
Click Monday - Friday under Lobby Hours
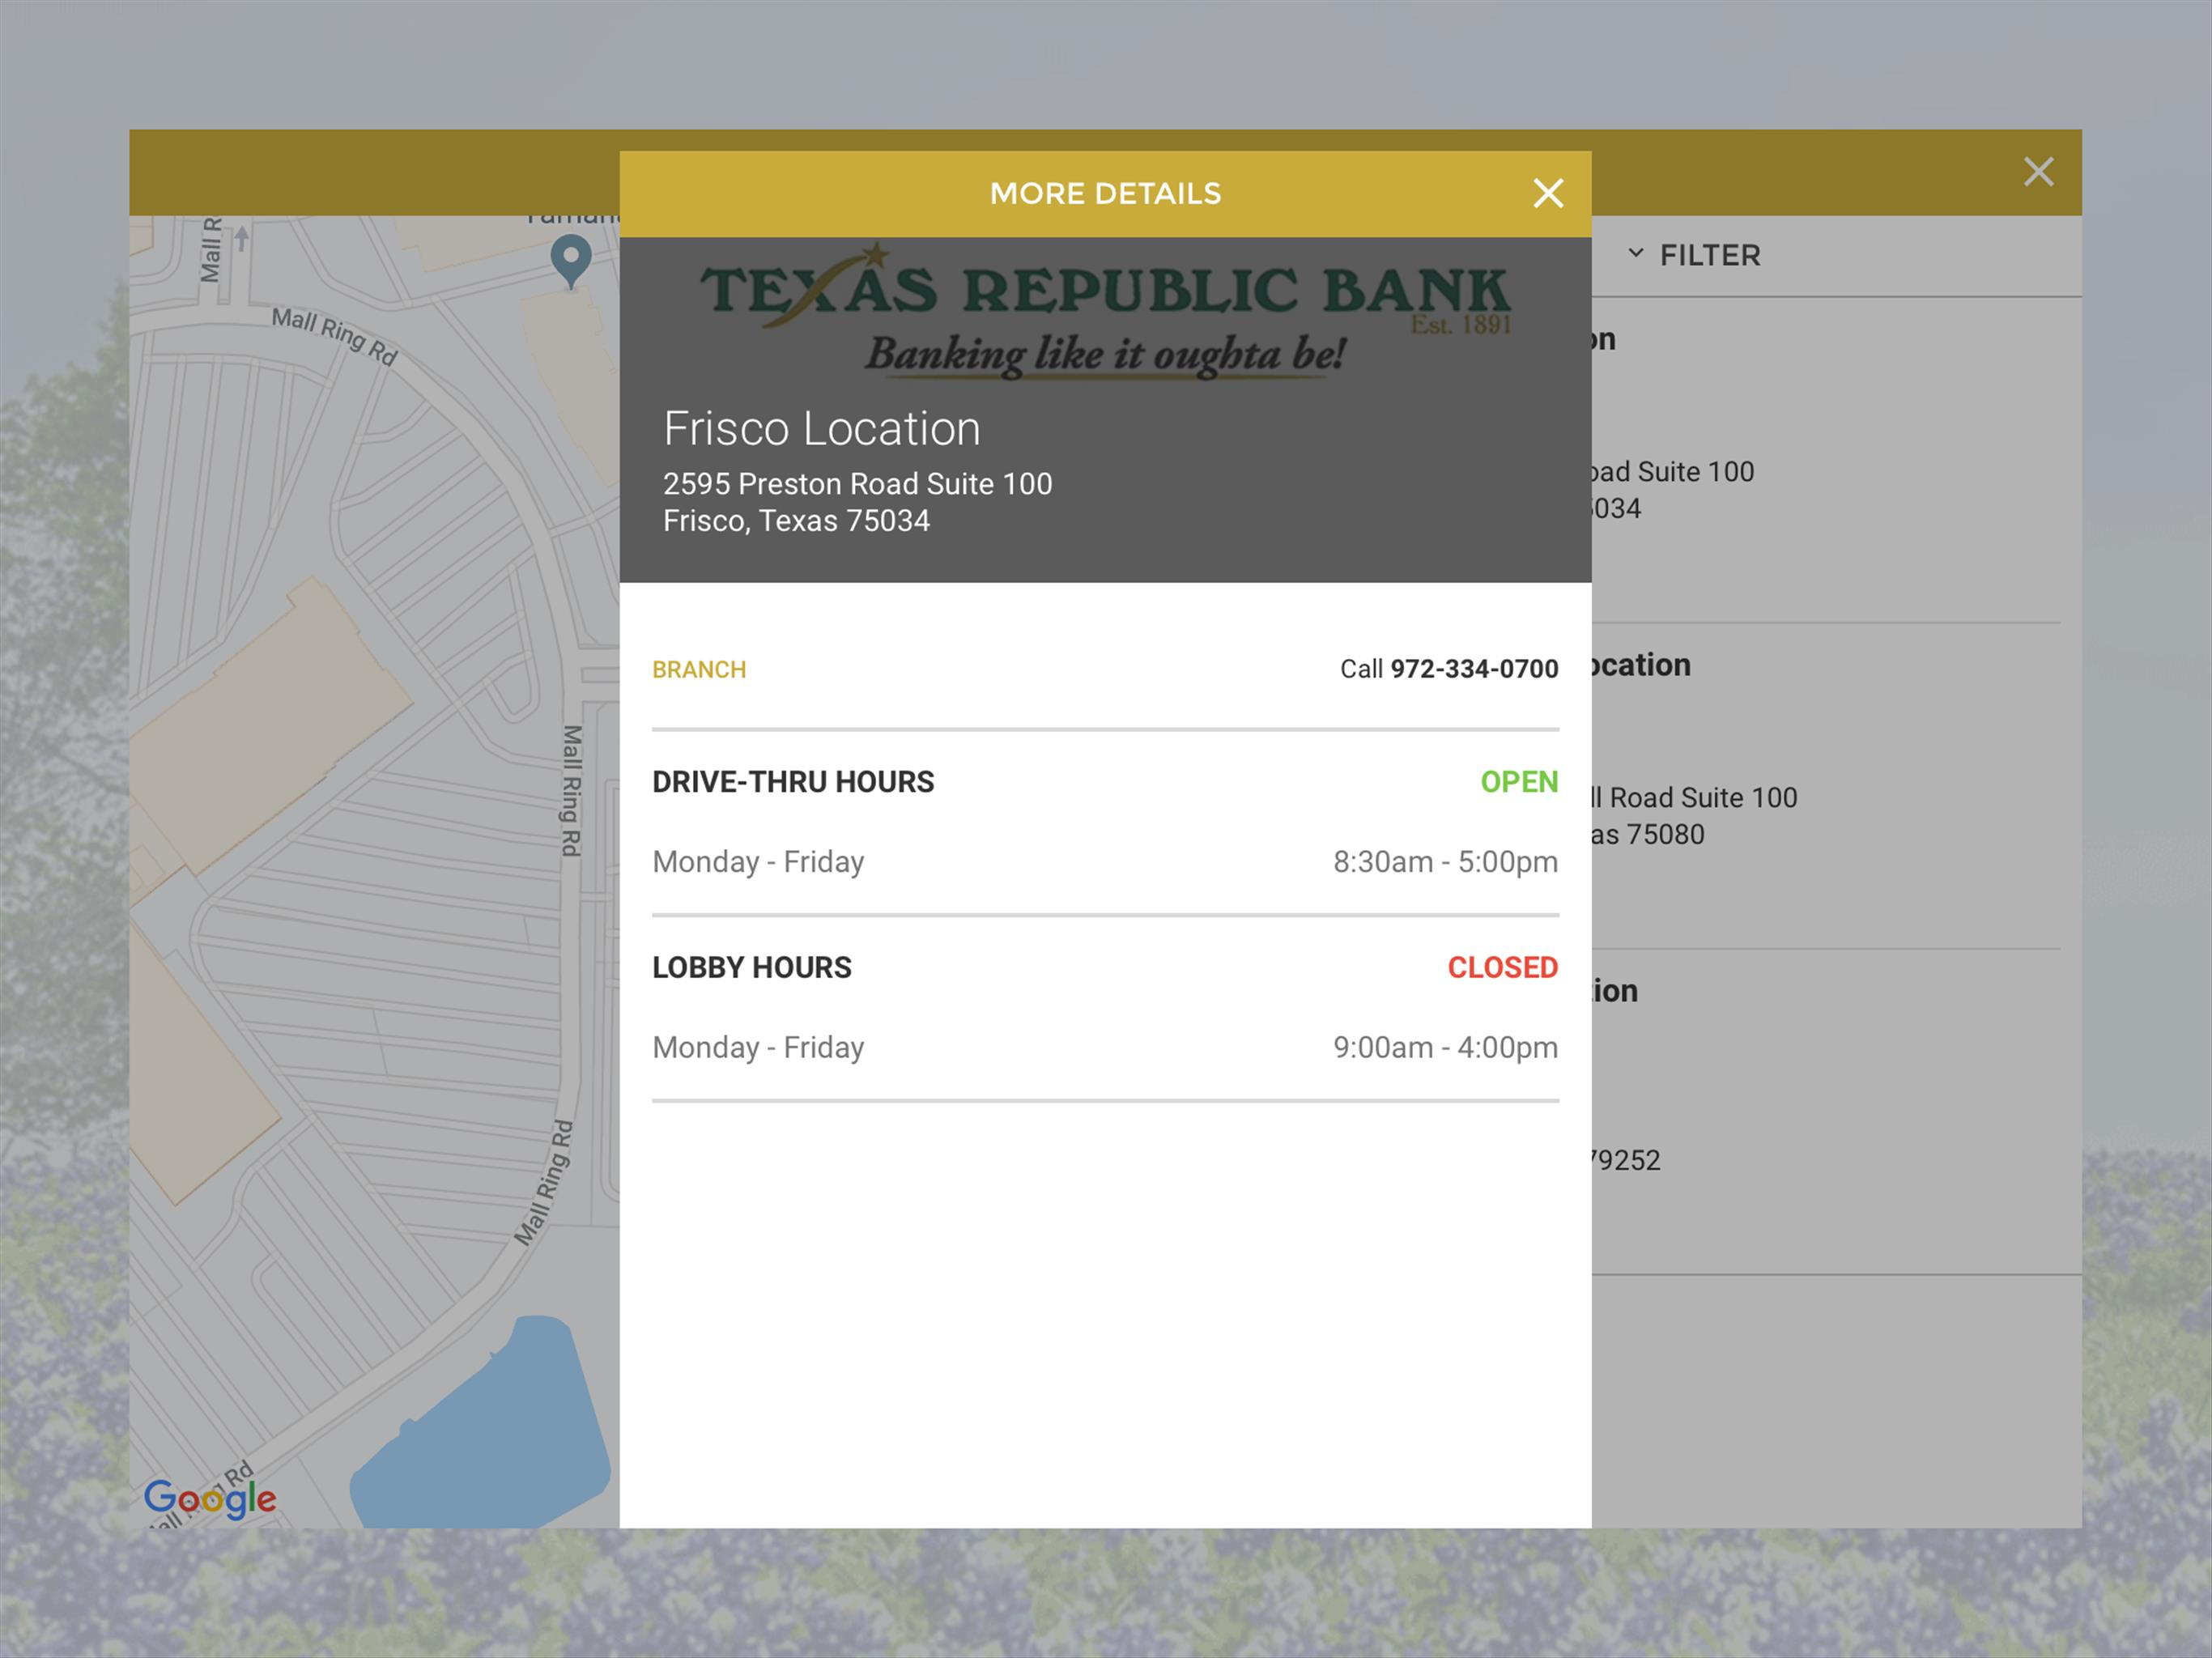point(758,1048)
